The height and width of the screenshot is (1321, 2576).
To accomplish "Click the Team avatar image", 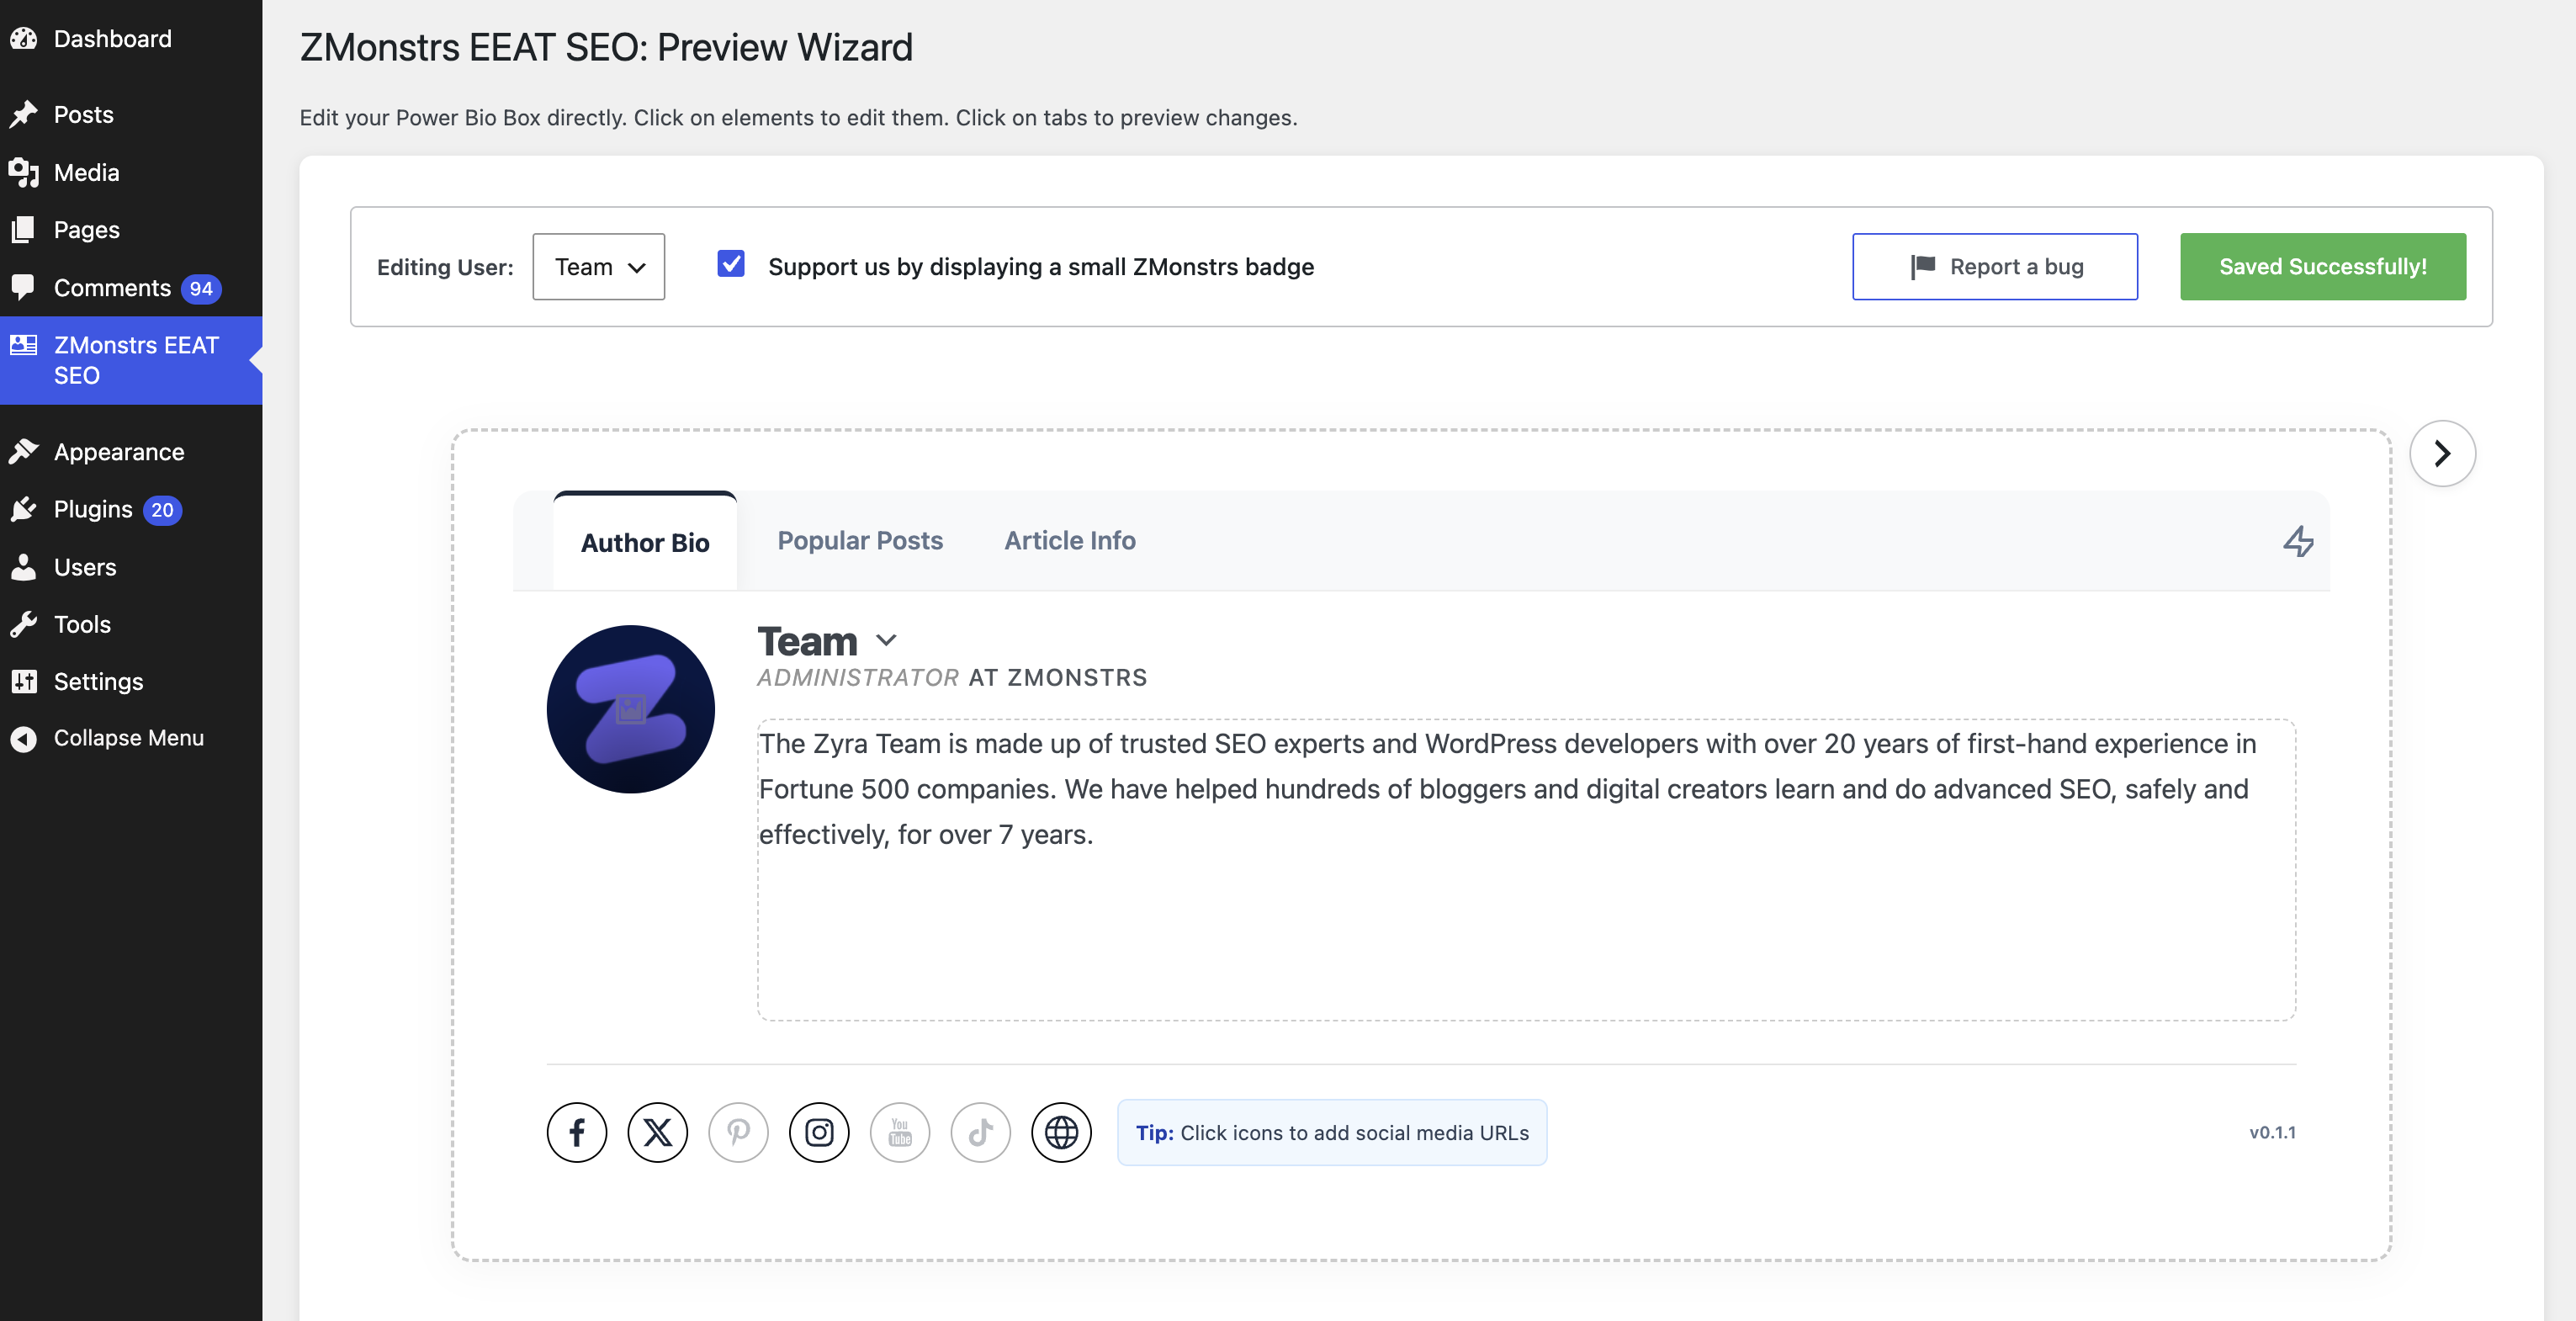I will tap(631, 709).
